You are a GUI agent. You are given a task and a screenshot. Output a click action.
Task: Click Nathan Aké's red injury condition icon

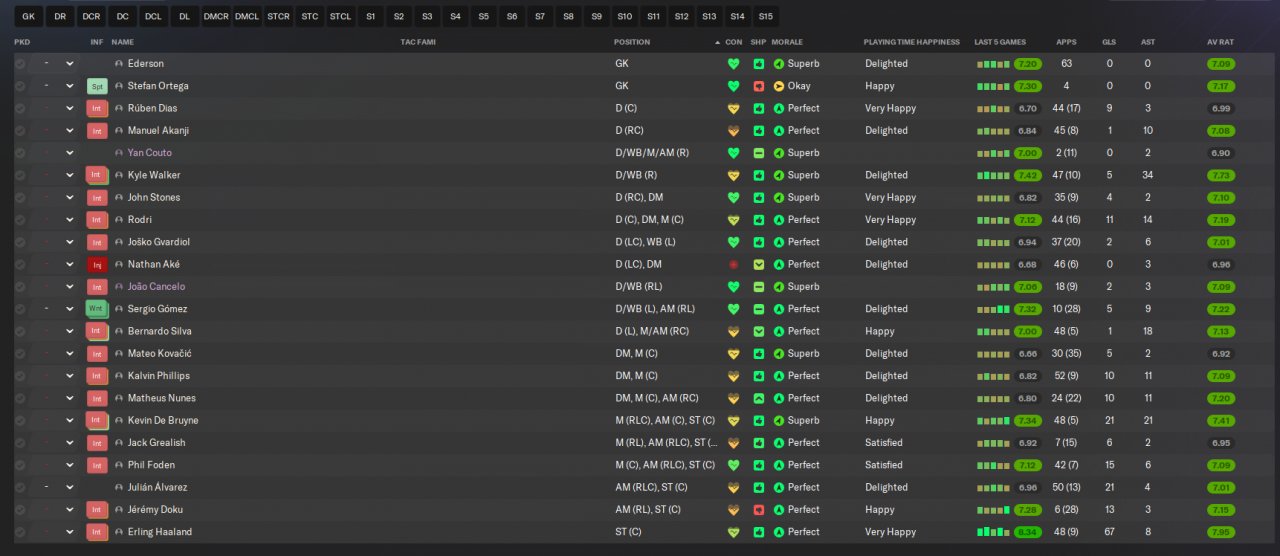733,265
